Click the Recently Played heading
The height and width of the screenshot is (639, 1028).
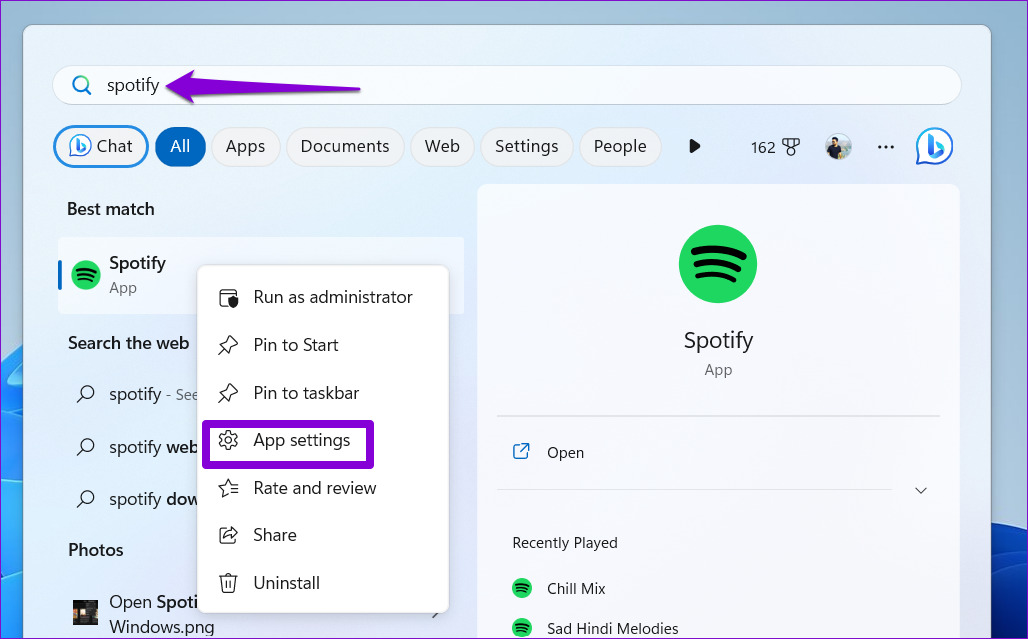coord(565,543)
